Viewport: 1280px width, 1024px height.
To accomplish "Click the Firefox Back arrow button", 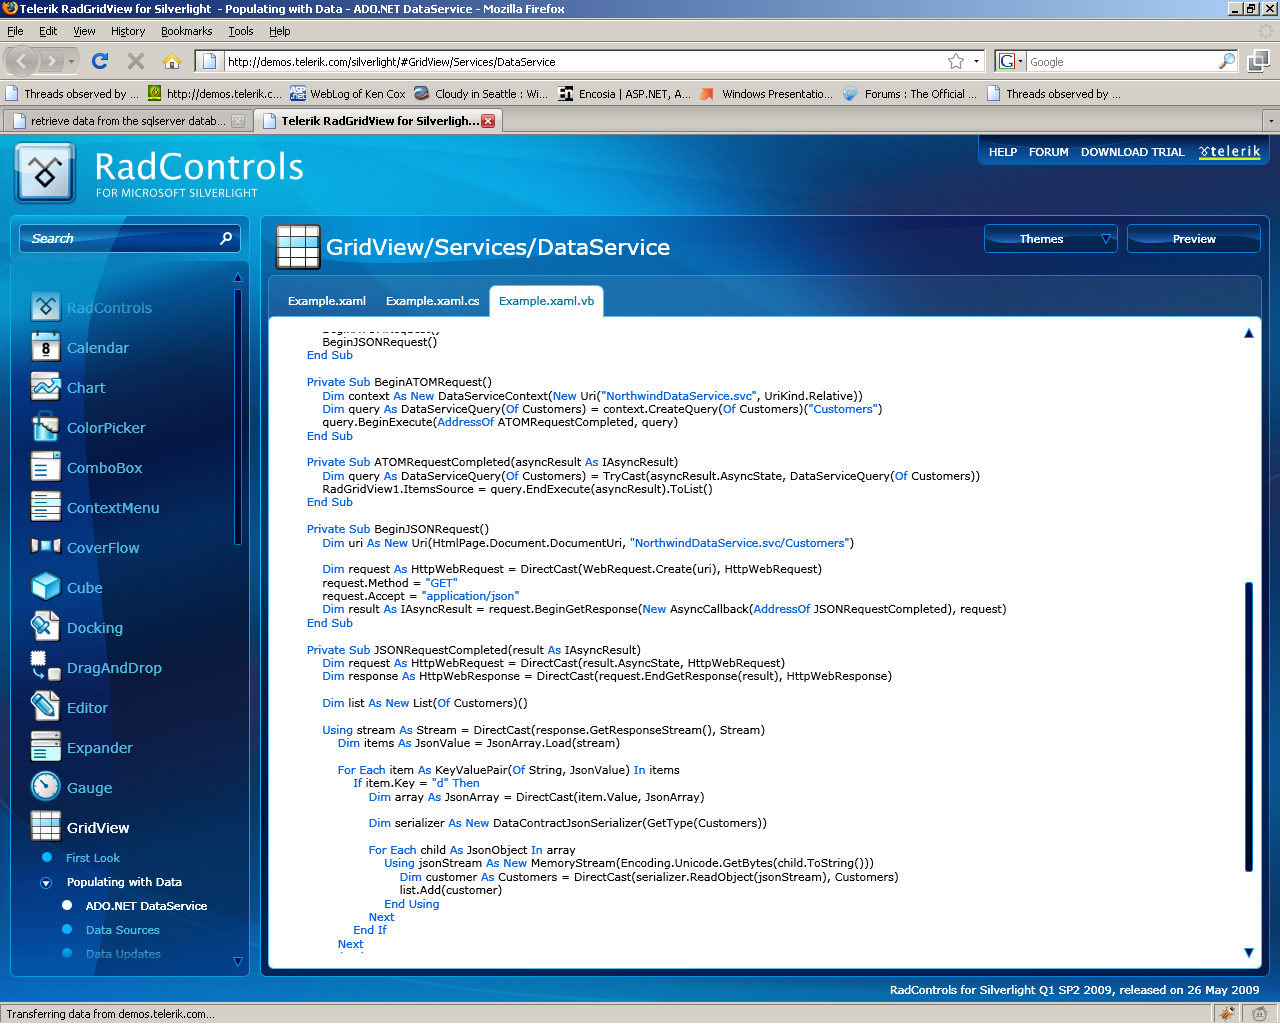I will pyautogui.click(x=22, y=61).
